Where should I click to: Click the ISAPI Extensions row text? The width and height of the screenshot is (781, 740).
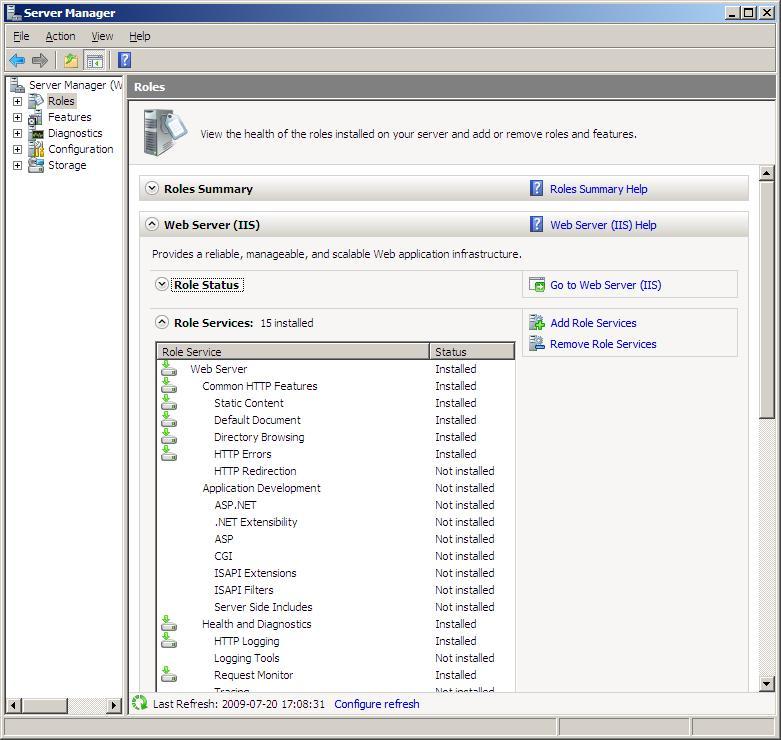[x=255, y=573]
